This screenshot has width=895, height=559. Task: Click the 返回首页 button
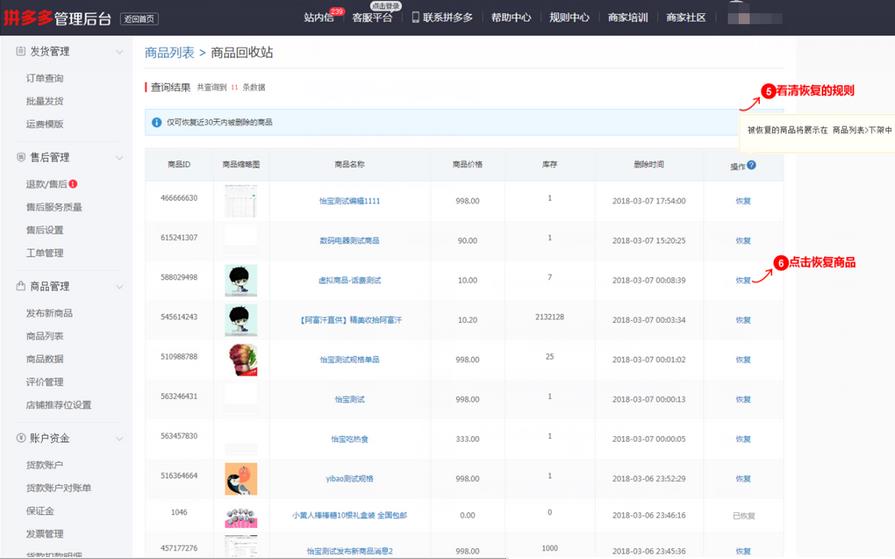coord(139,19)
